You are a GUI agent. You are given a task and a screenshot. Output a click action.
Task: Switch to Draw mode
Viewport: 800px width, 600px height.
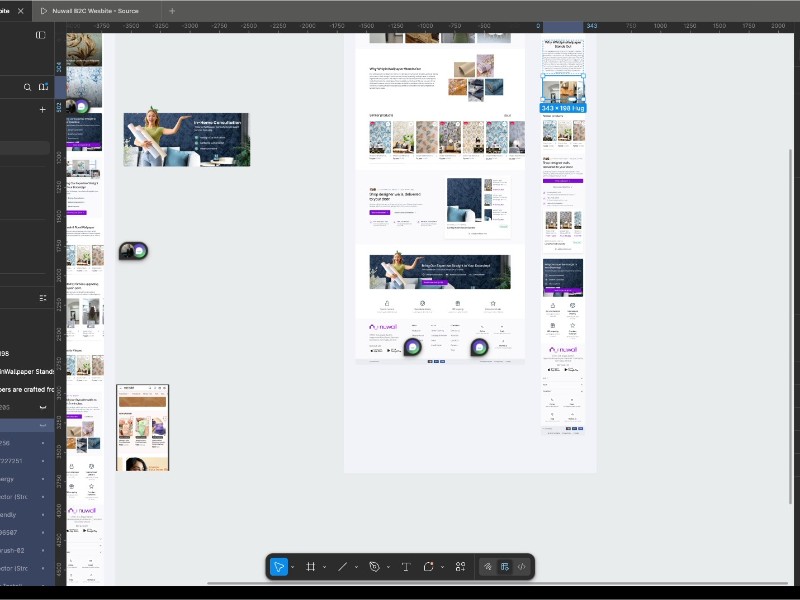(488, 567)
